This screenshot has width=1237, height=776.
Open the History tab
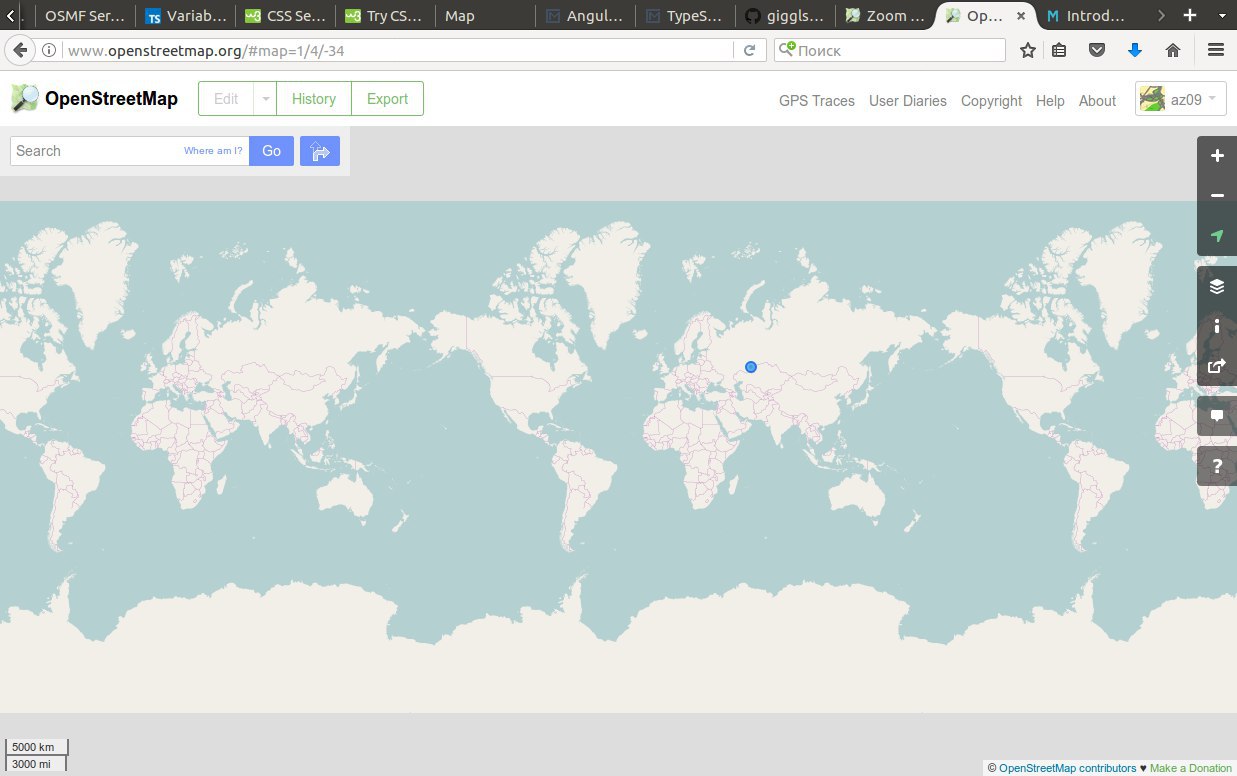(314, 99)
